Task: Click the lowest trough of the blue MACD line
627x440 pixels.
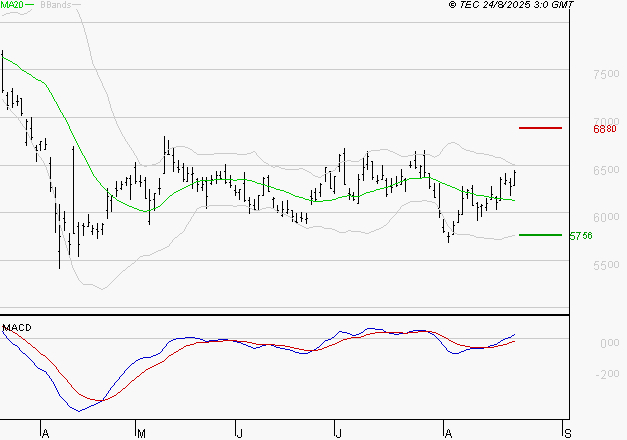Action: click(79, 410)
